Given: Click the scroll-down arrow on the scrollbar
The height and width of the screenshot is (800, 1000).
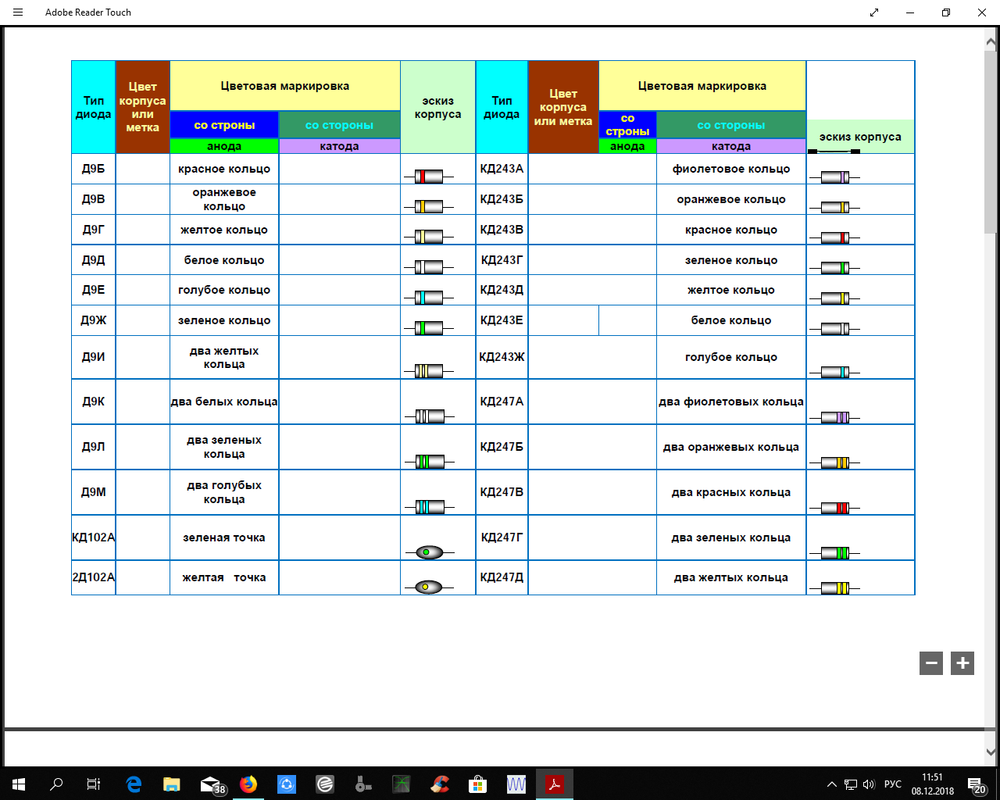Looking at the screenshot, I should pos(990,752).
